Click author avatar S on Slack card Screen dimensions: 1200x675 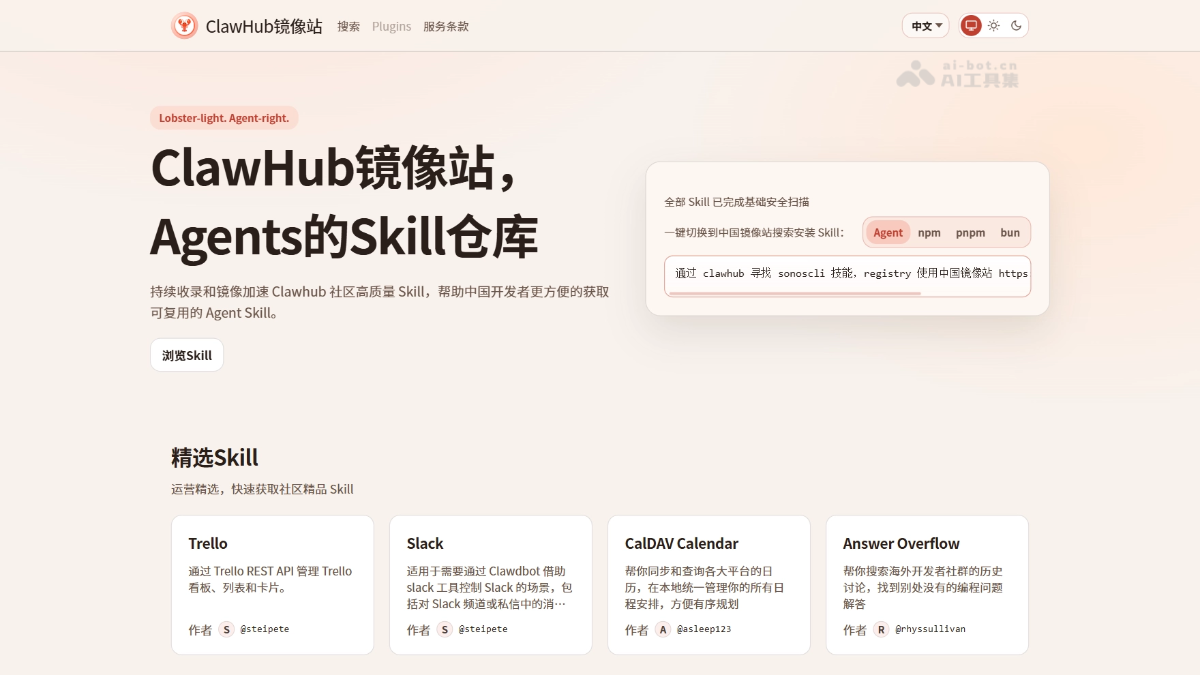pyautogui.click(x=445, y=629)
